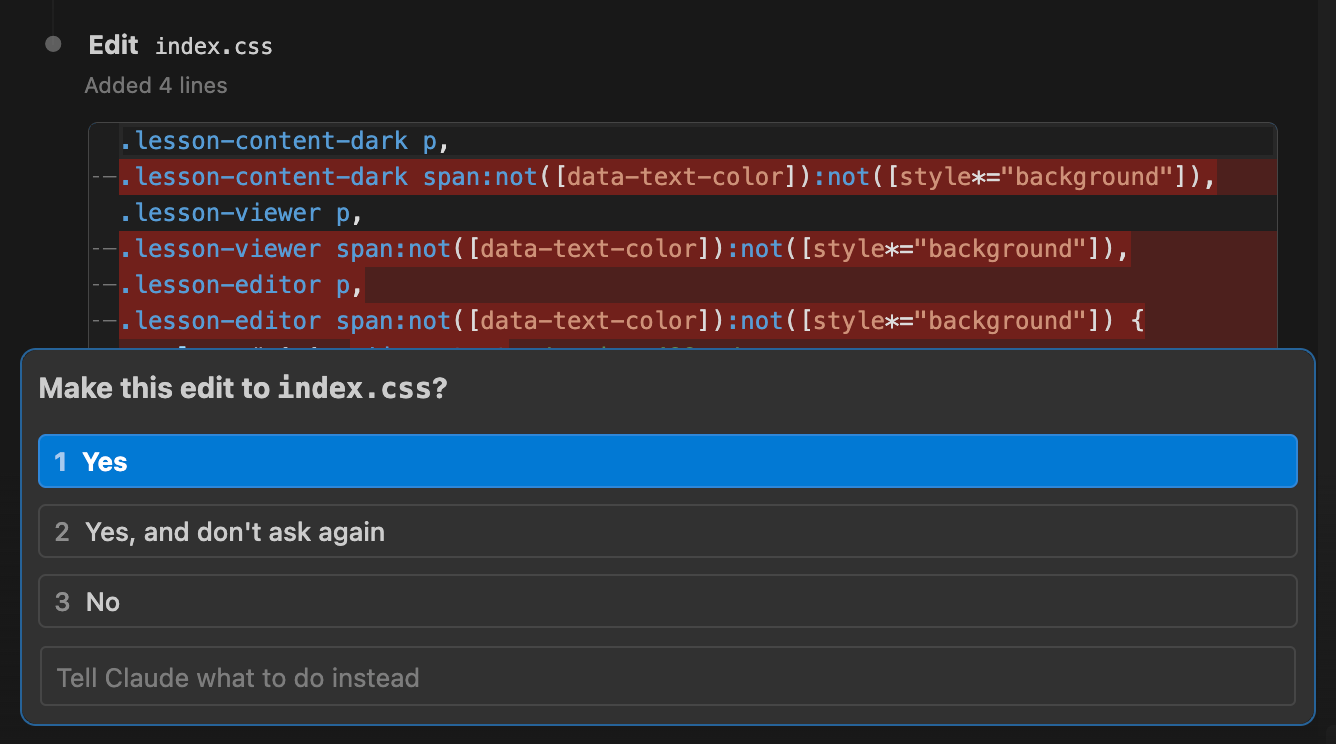1336x744 pixels.
Task: Click the bold "Edit" label
Action: pos(113,45)
